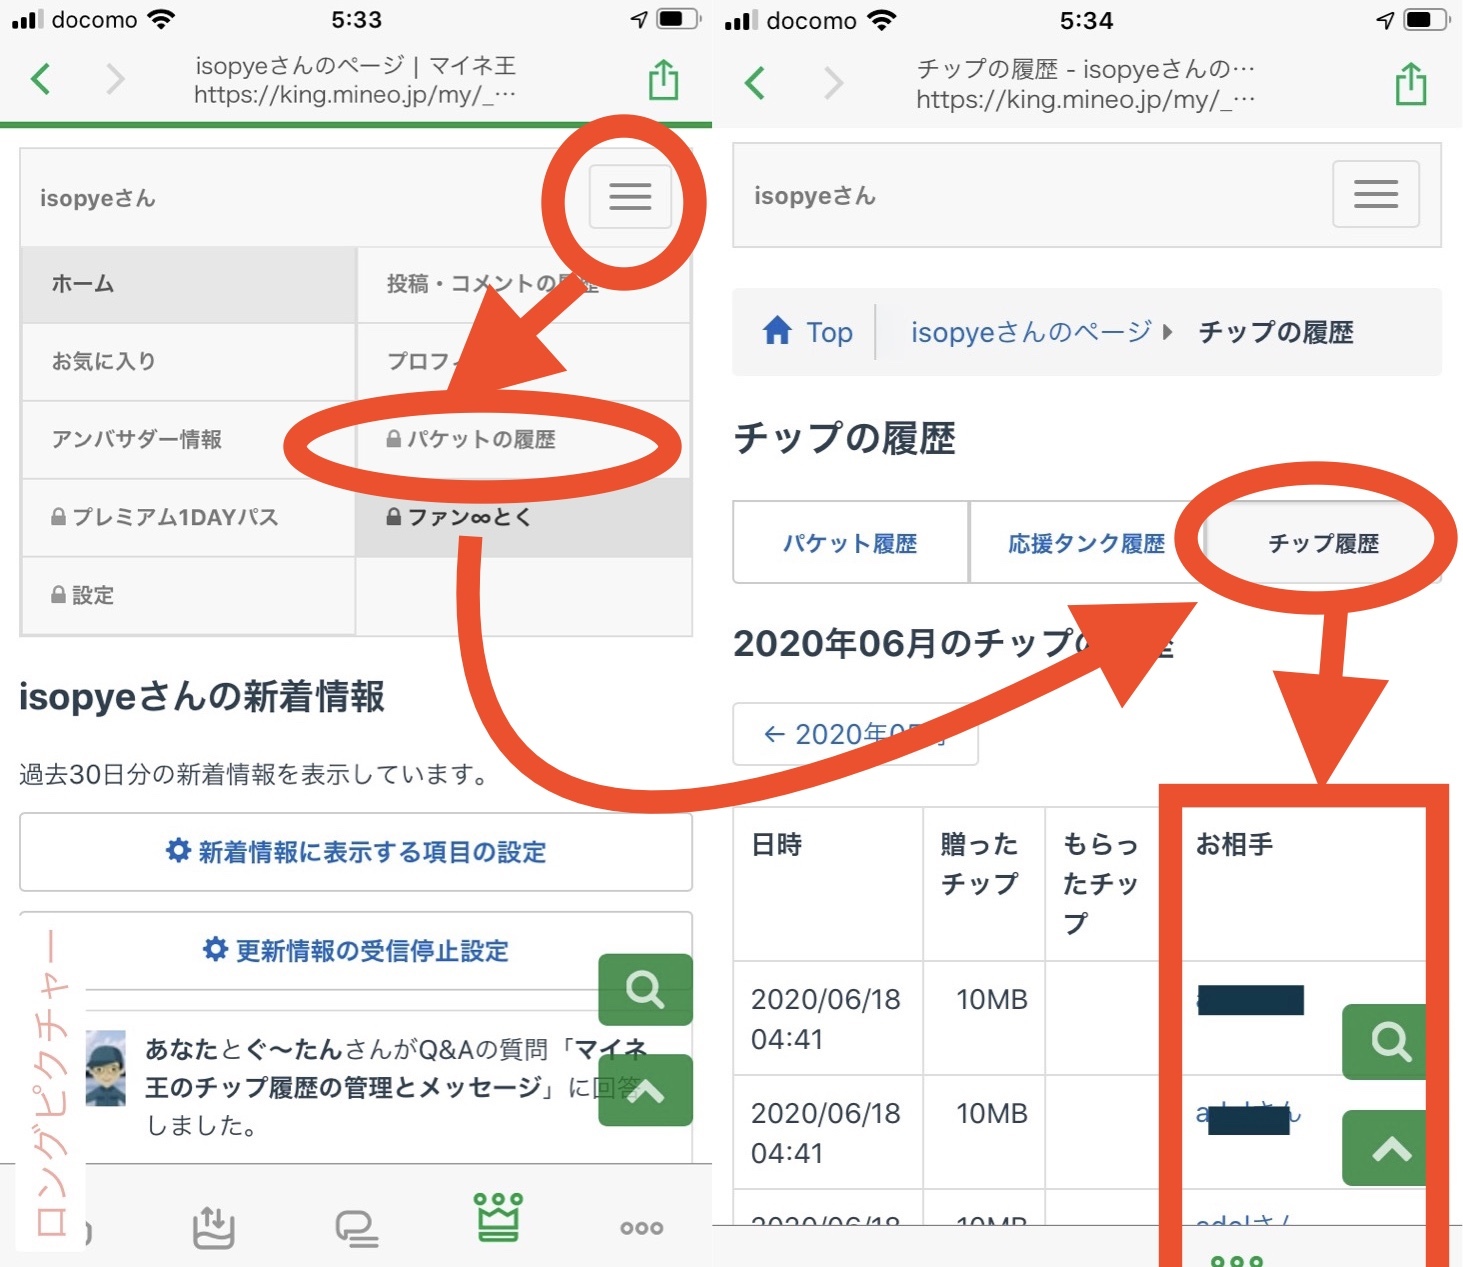Select プレミアム1DAYパス menu item

pos(189,518)
